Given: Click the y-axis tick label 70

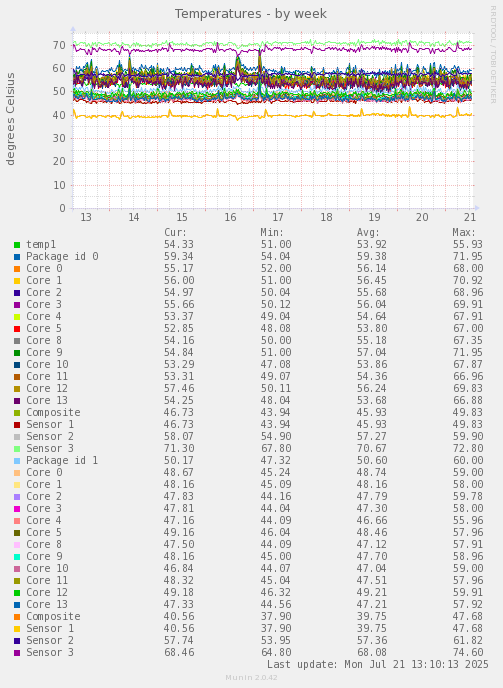Looking at the screenshot, I should point(59,45).
